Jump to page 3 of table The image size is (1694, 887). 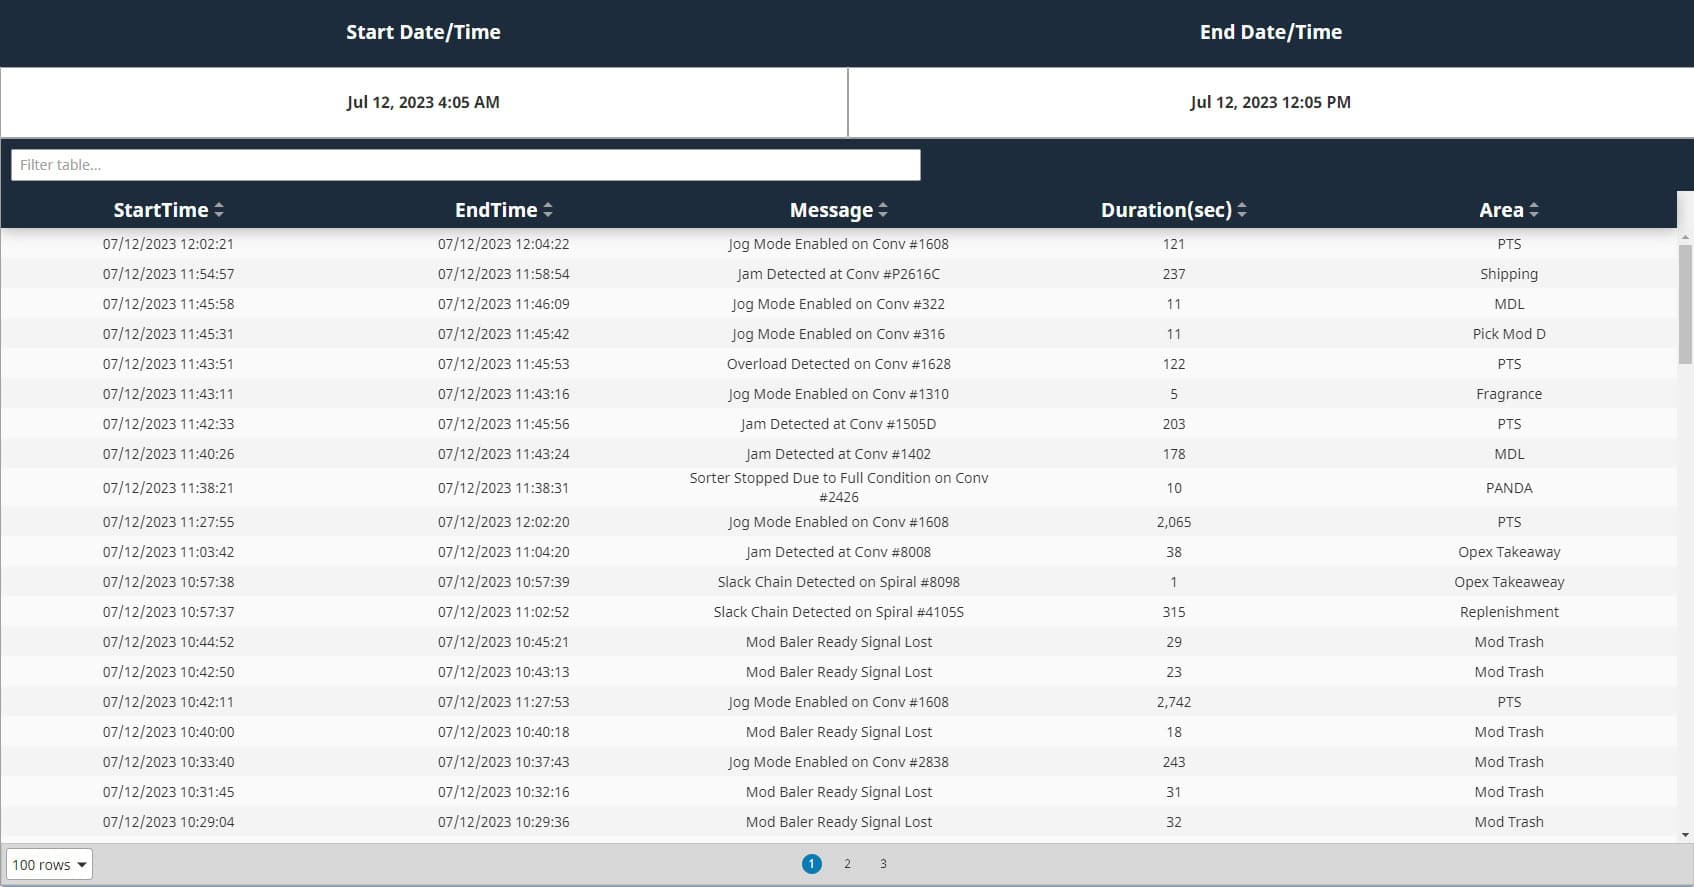tap(883, 864)
